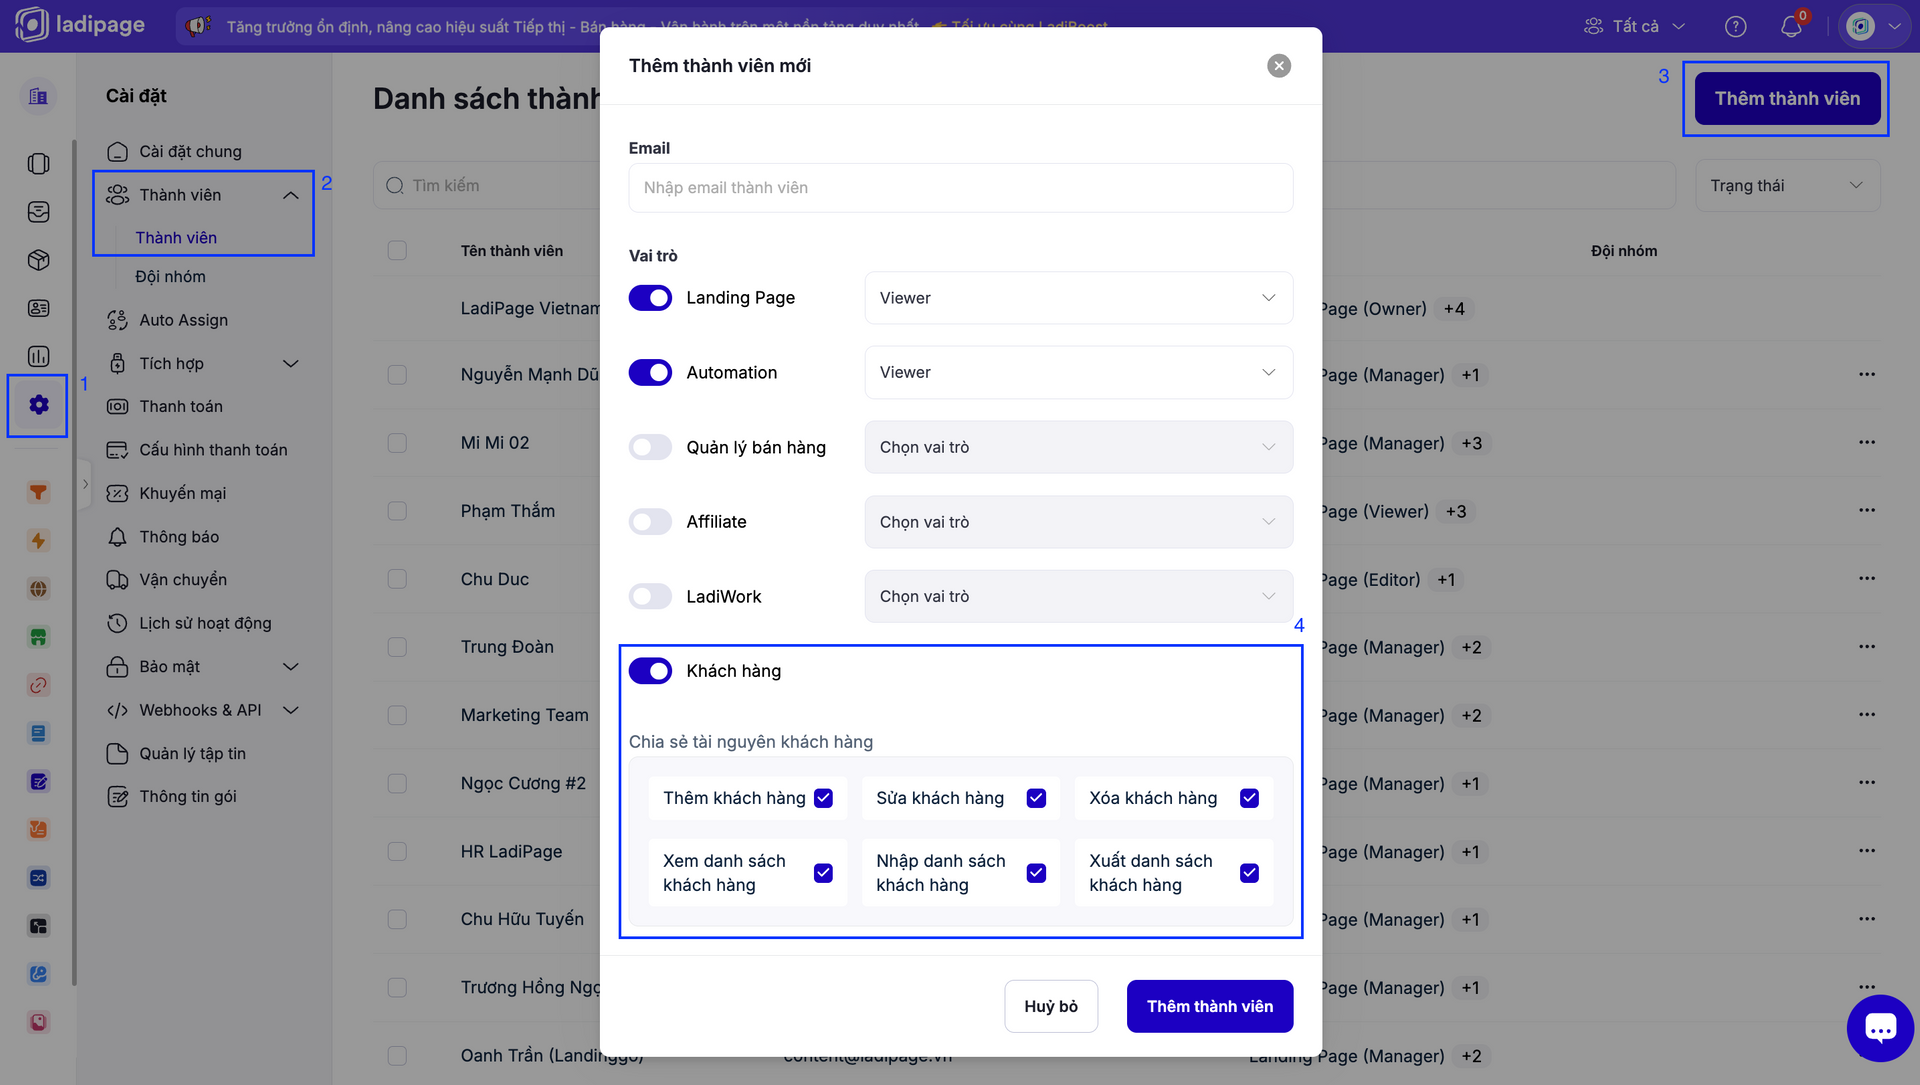
Task: Open the help question mark icon
Action: coord(1736,27)
